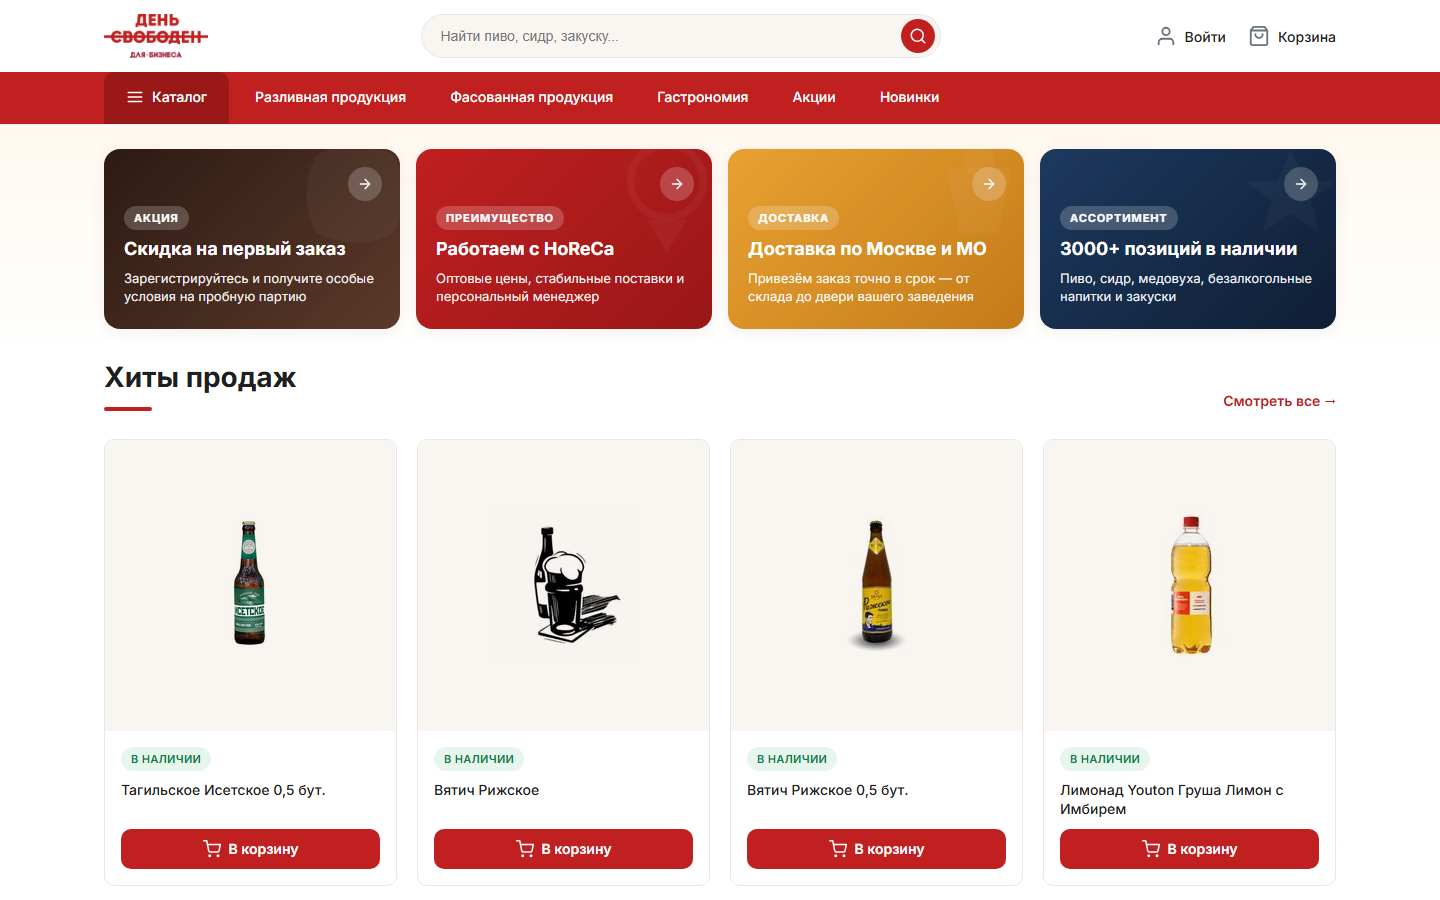Click the Лимонад Youton Груша Лимон title
Image resolution: width=1440 pixels, height=900 pixels.
coord(1171,799)
